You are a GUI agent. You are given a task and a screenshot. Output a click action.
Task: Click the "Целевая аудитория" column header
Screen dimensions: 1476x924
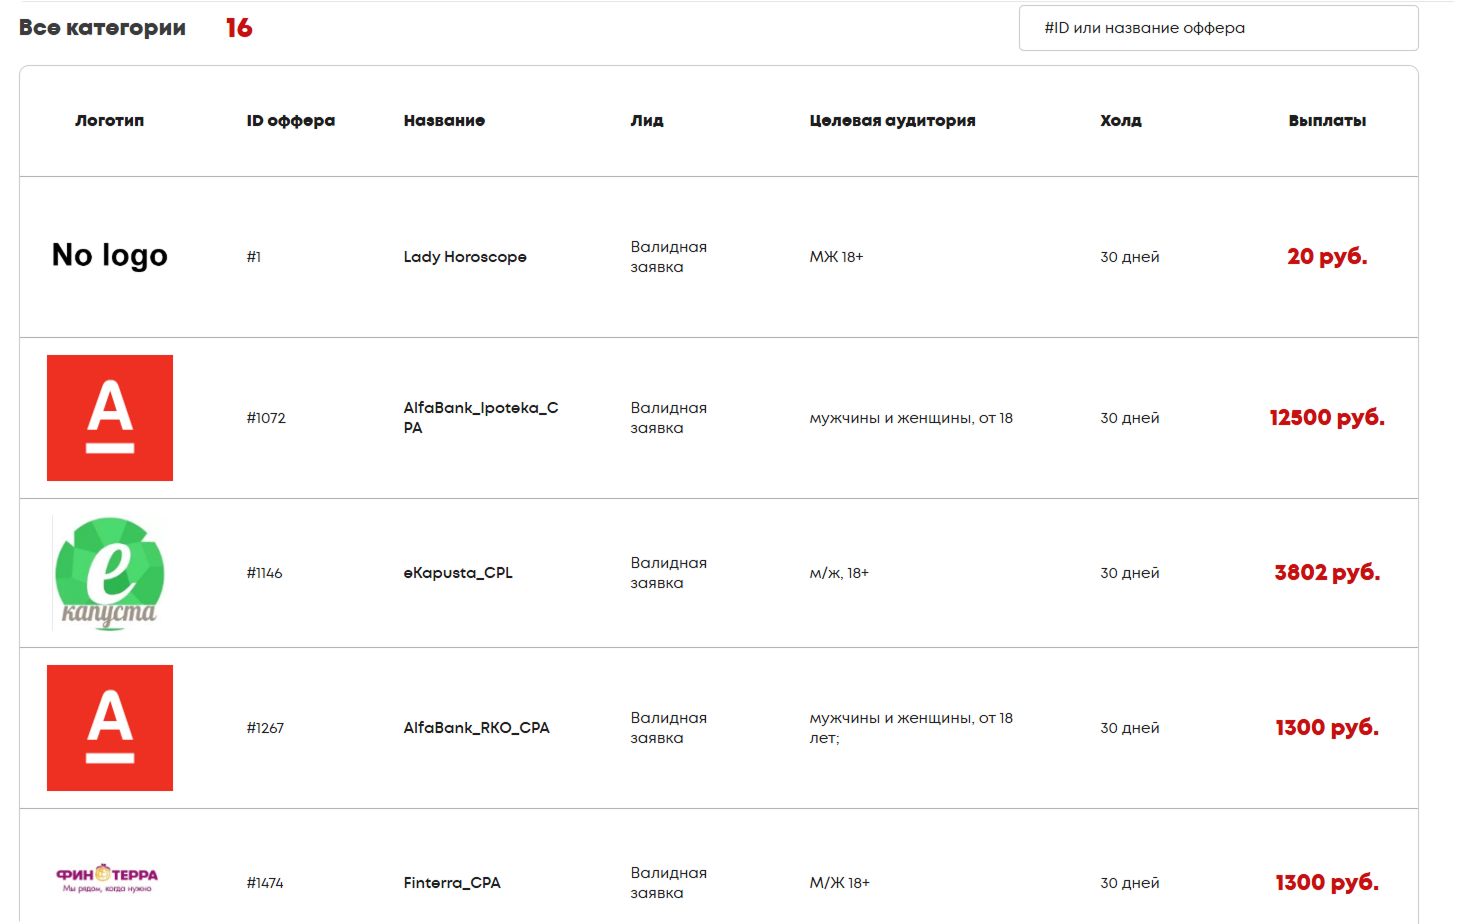892,121
